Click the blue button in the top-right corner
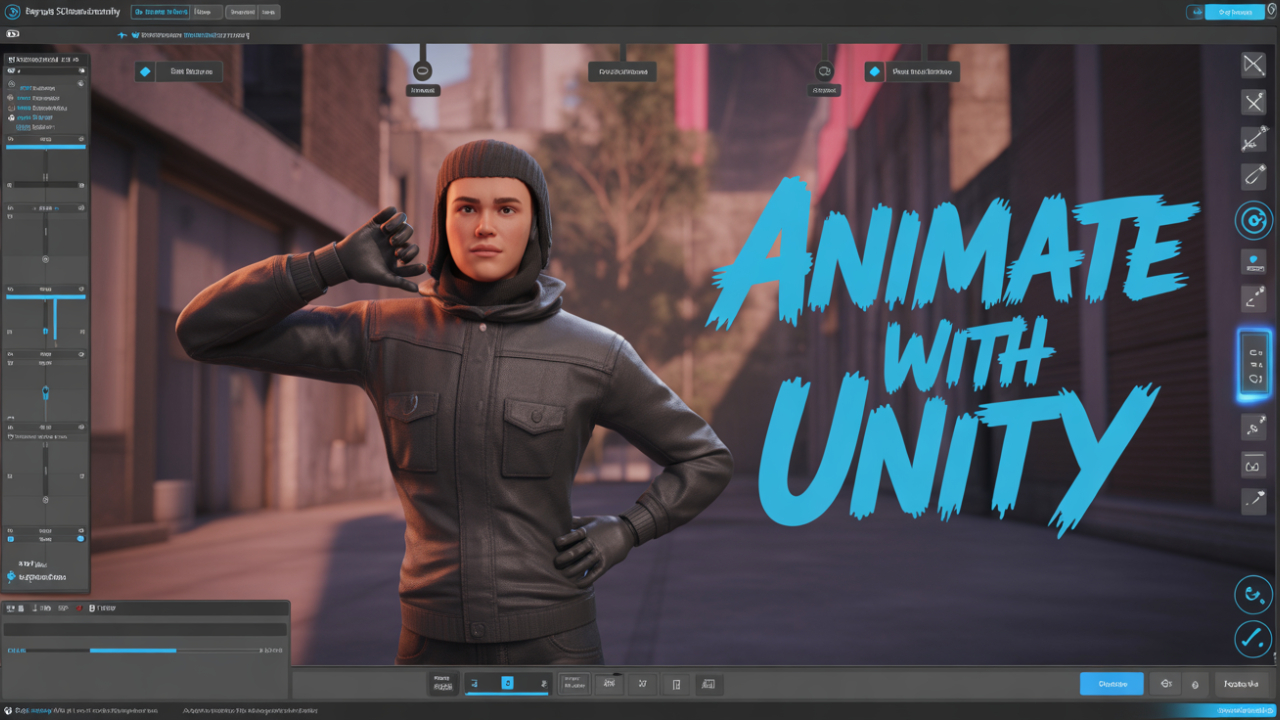This screenshot has width=1280, height=720. coord(1234,12)
